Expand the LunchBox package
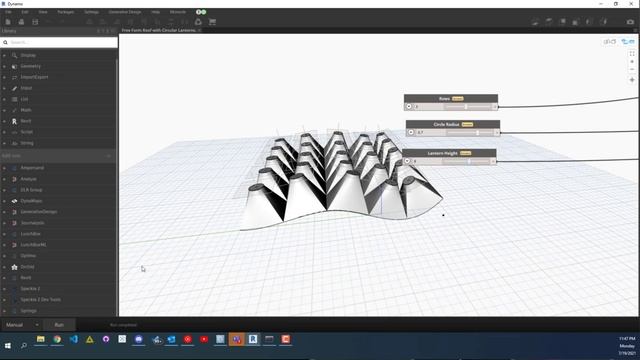Viewport: 640px width, 360px height. click(4, 234)
